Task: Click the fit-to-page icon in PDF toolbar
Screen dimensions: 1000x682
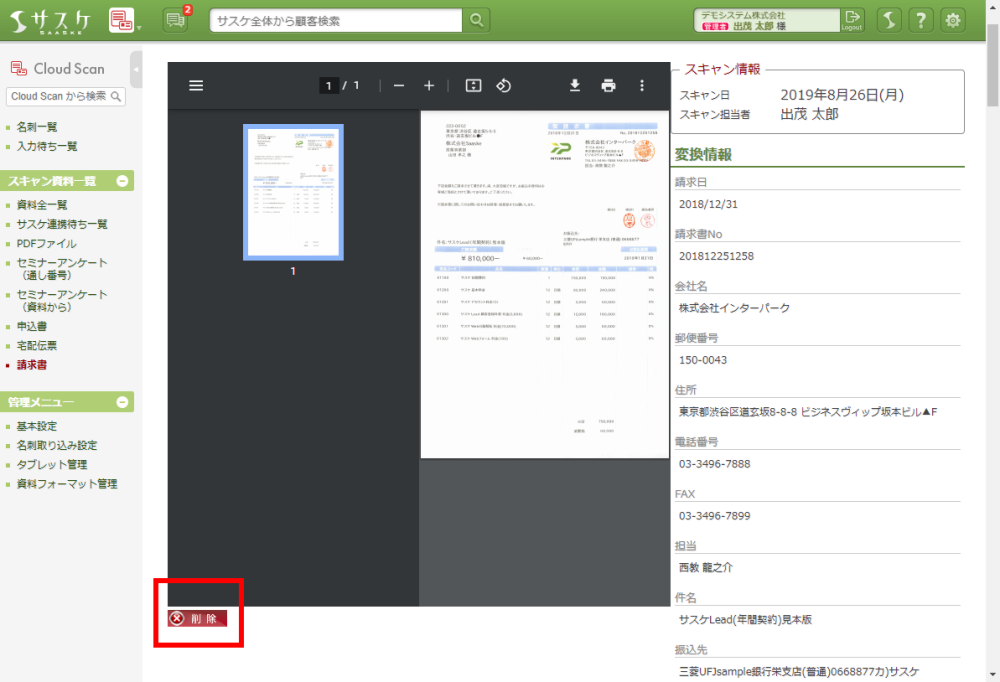Action: click(x=474, y=86)
